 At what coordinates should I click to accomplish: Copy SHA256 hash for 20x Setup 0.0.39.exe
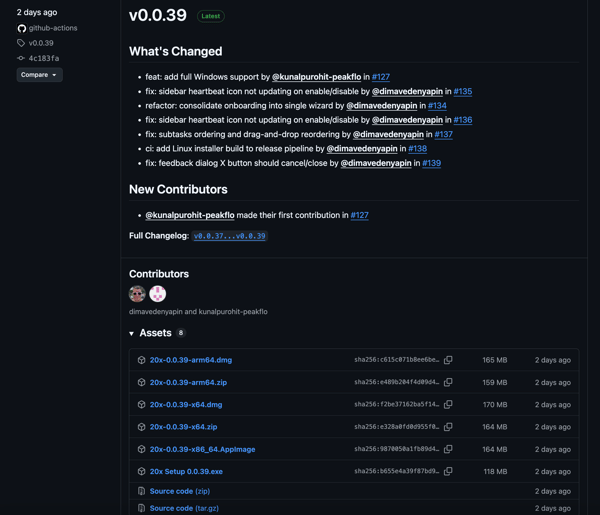coord(448,471)
